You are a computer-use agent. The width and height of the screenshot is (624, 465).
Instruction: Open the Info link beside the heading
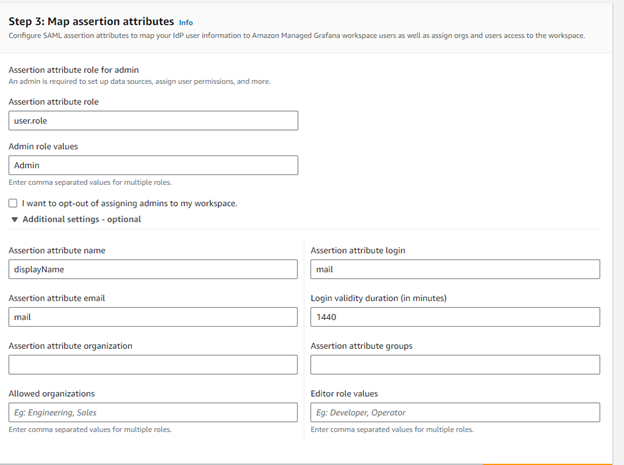[186, 22]
